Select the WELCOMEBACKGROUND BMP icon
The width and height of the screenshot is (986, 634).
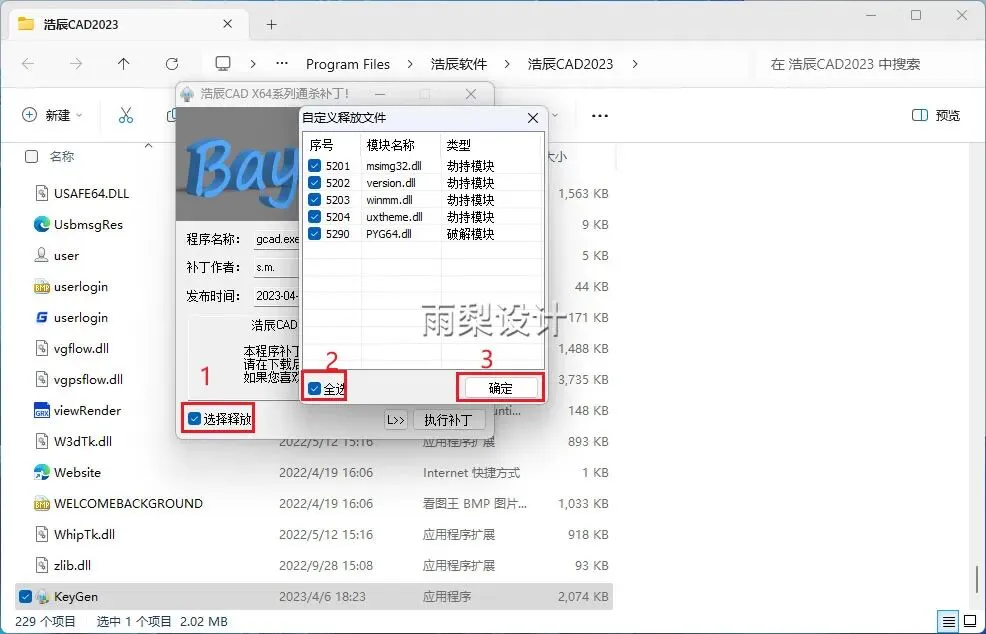tap(42, 504)
